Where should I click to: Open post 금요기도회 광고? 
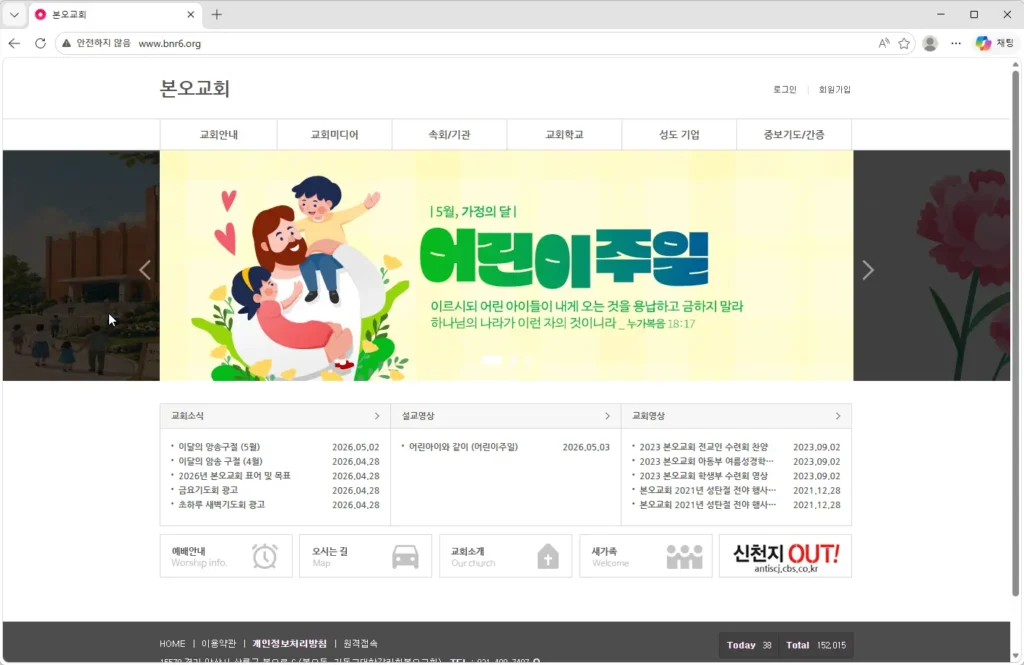click(208, 490)
